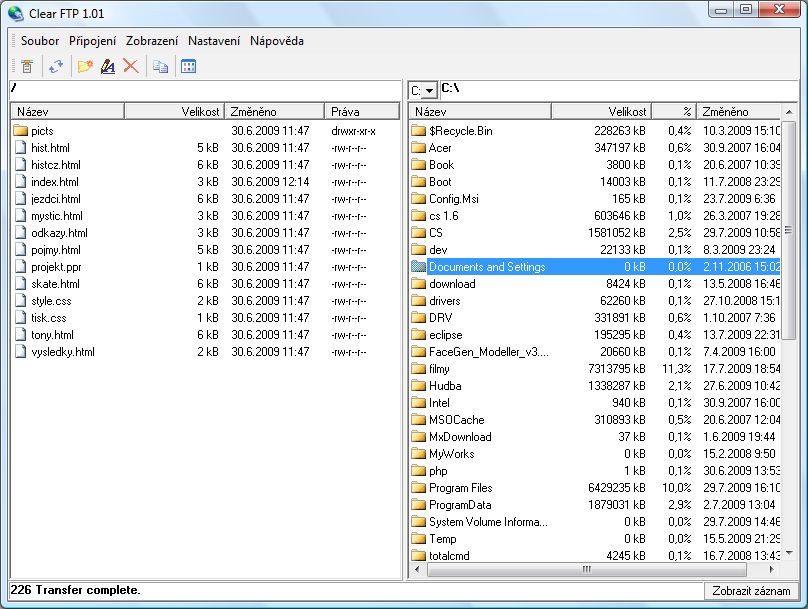This screenshot has width=808, height=609.
Task: Sort remote list by Název column
Action: click(x=68, y=111)
